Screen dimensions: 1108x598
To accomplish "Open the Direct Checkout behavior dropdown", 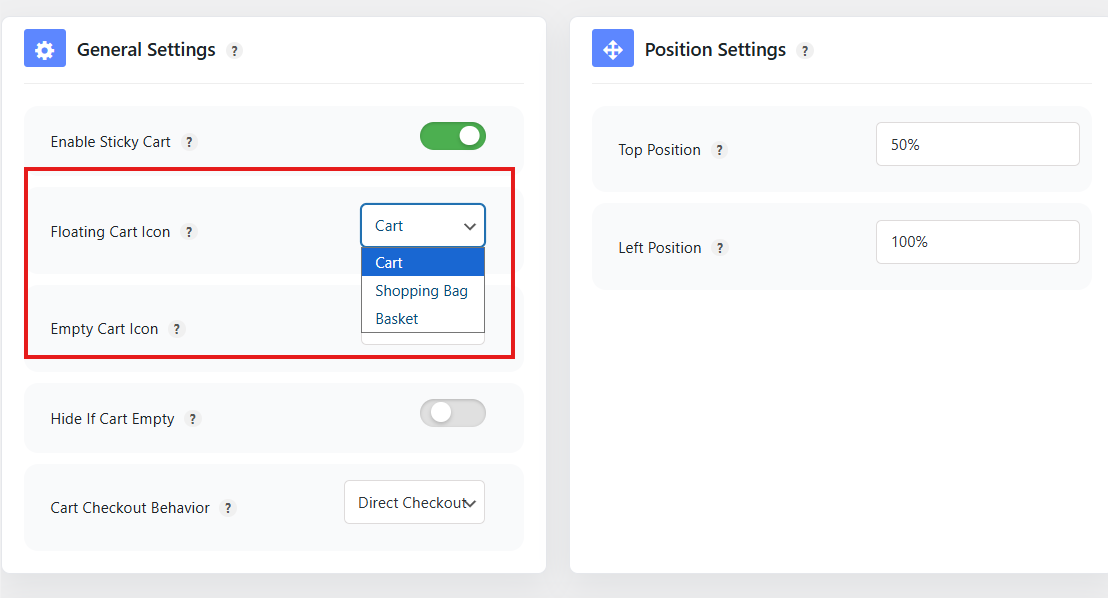I will (x=414, y=503).
